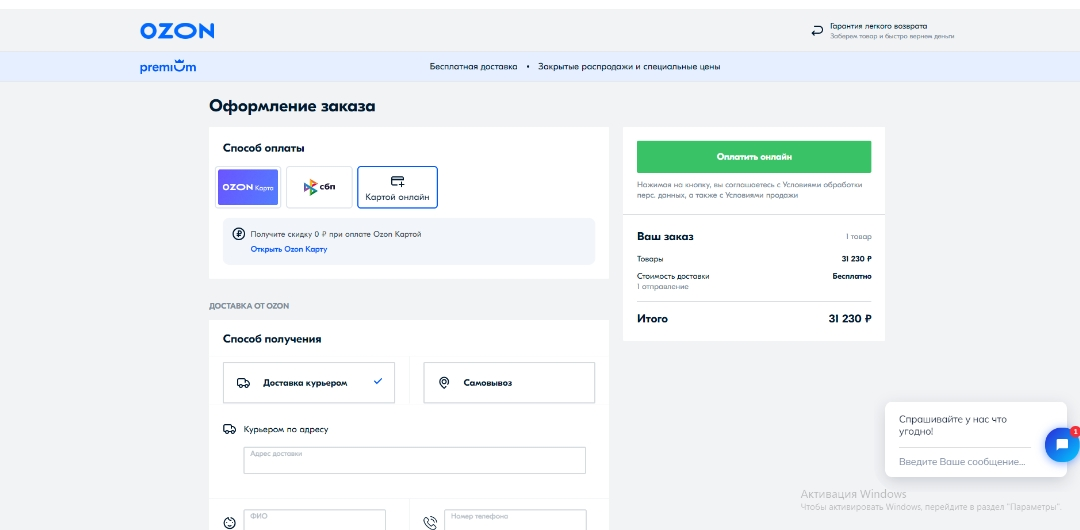
Task: Focus the Номер телефона field
Action: [x=515, y=520]
